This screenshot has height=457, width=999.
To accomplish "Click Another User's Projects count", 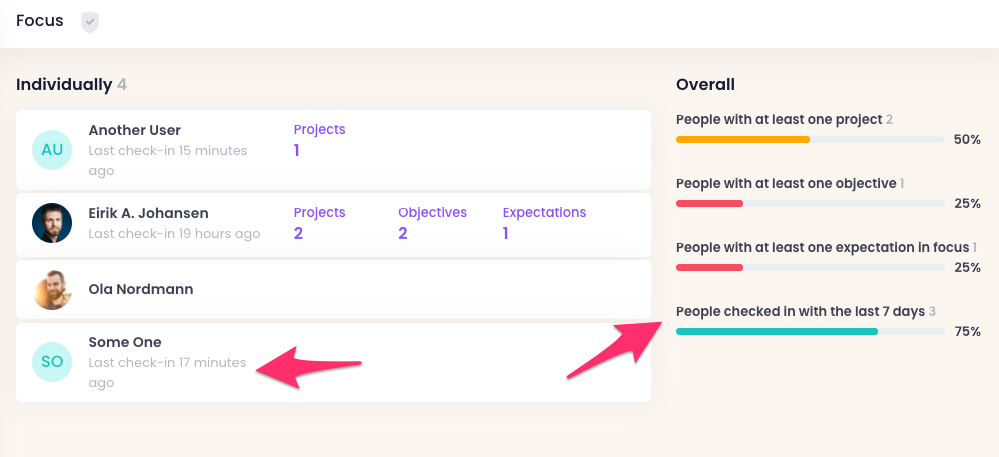I will [297, 151].
